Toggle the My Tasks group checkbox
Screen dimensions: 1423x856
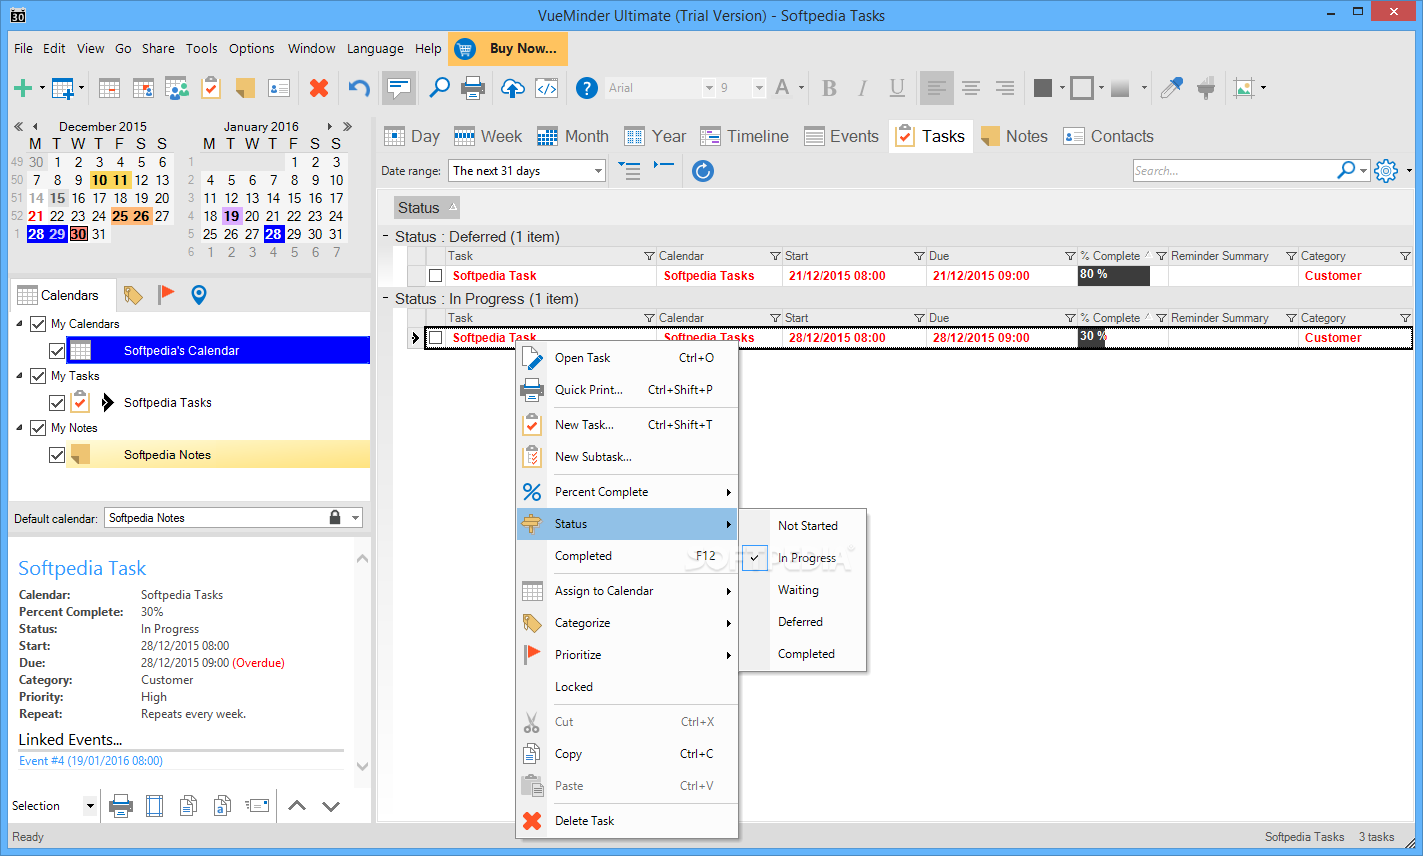tap(38, 376)
